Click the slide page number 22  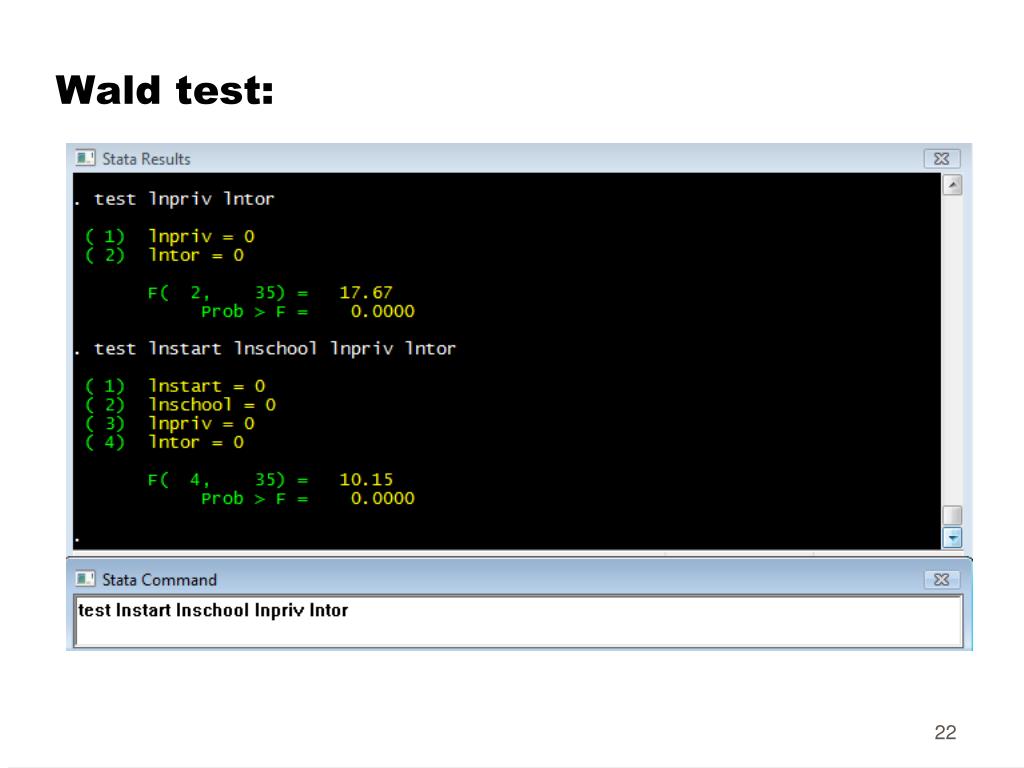point(945,732)
